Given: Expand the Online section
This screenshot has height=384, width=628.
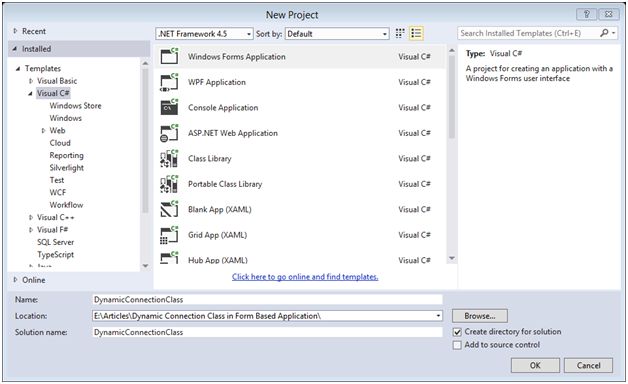Looking at the screenshot, I should pos(16,279).
